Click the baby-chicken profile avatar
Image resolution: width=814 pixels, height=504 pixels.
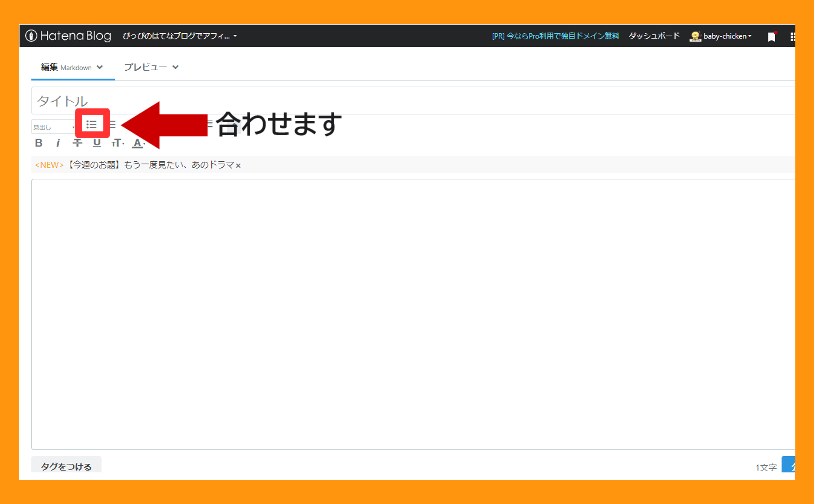695,36
